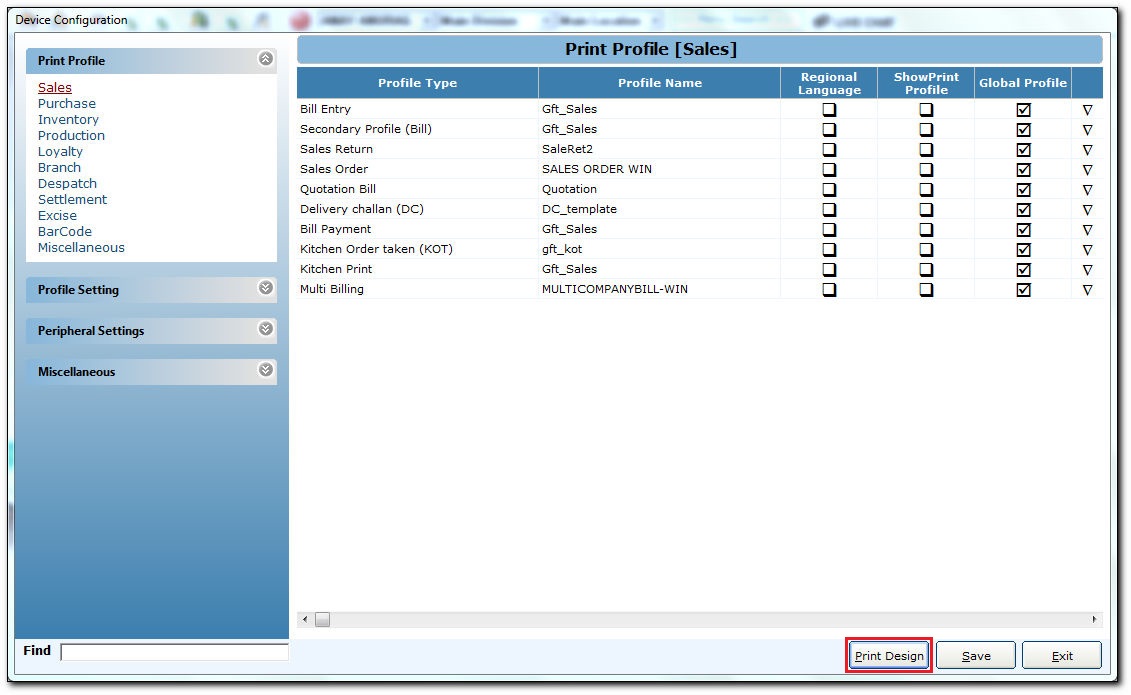1131x695 pixels.
Task: Open triangle dropdown on Sales Return row
Action: pyautogui.click(x=1087, y=150)
